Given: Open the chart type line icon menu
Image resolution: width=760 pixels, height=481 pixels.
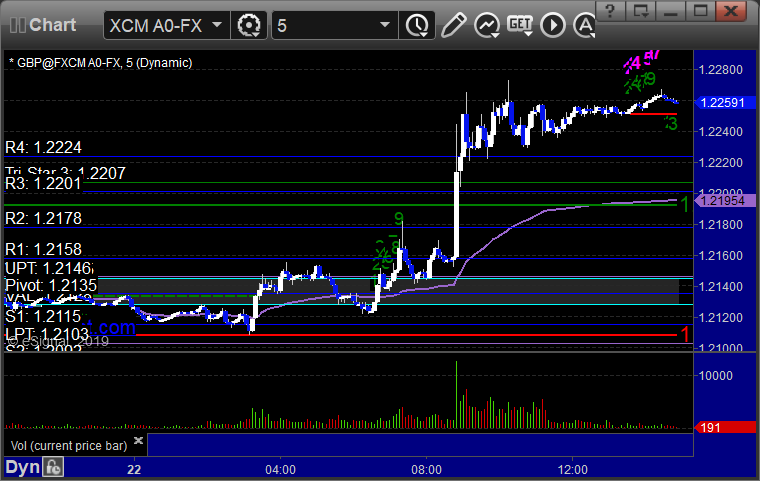Looking at the screenshot, I should [x=487, y=25].
